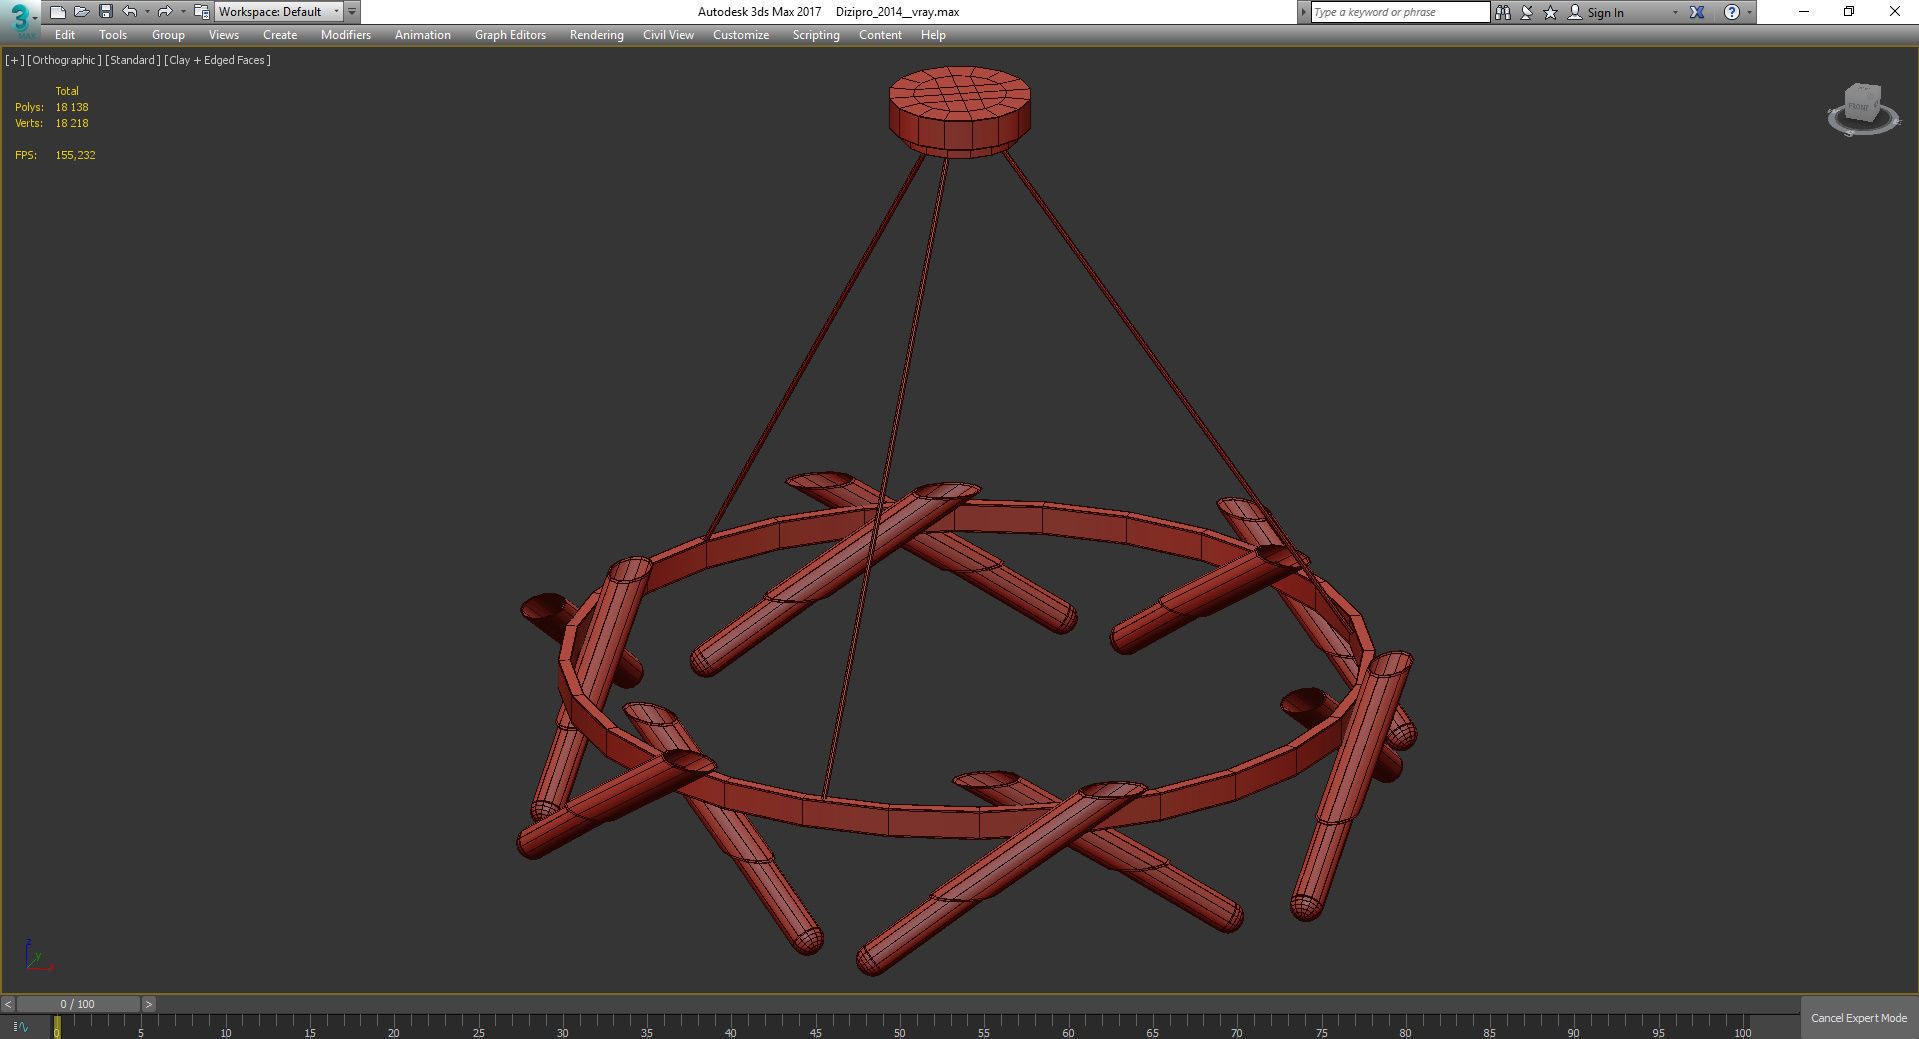Viewport: 1919px width, 1039px height.
Task: Create a new scene with New icon
Action: tap(57, 12)
